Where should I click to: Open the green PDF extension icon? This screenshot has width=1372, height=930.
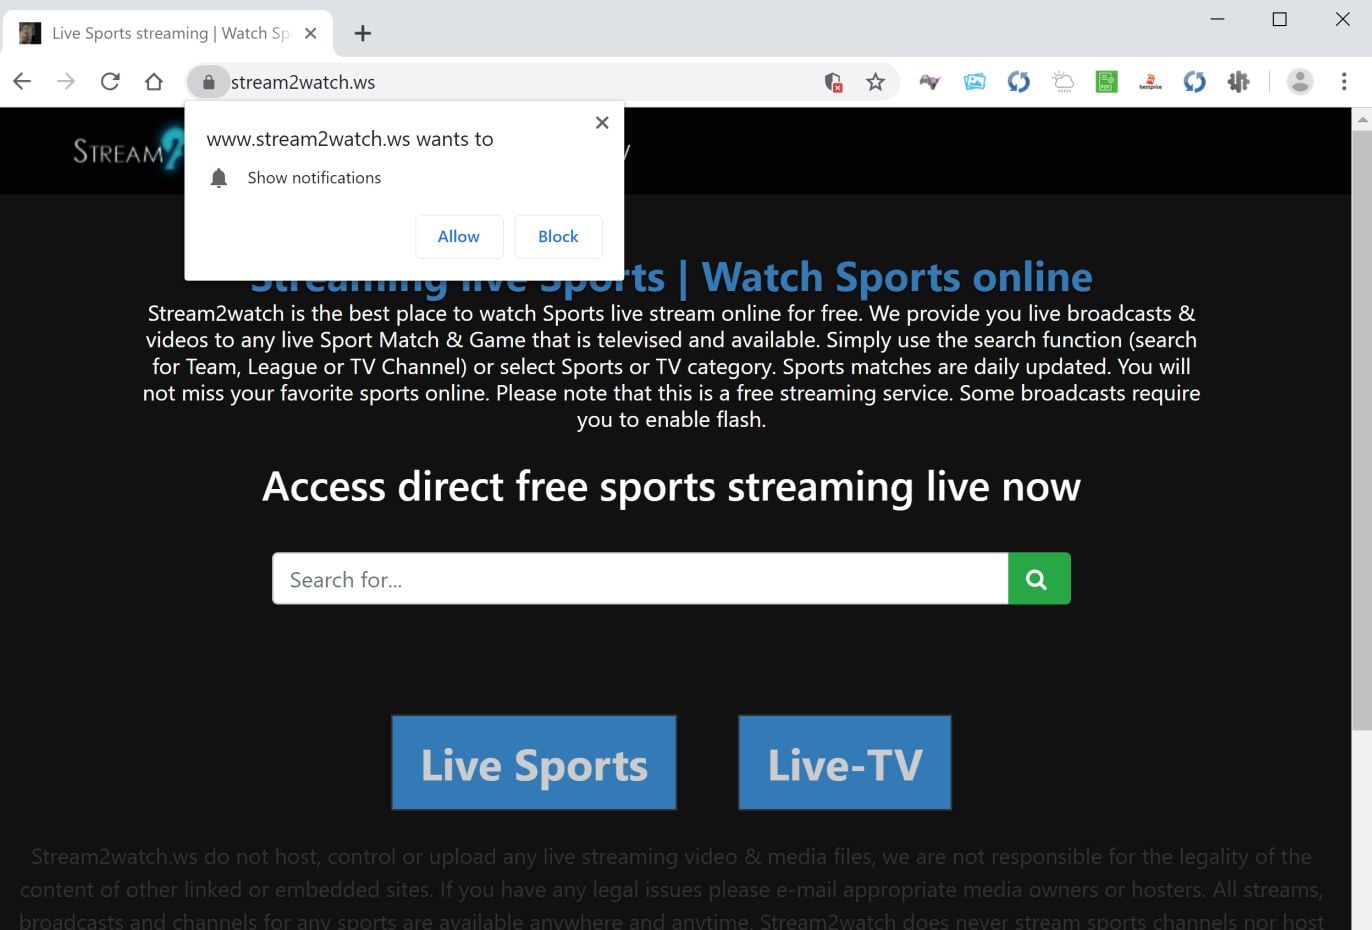pyautogui.click(x=1106, y=82)
